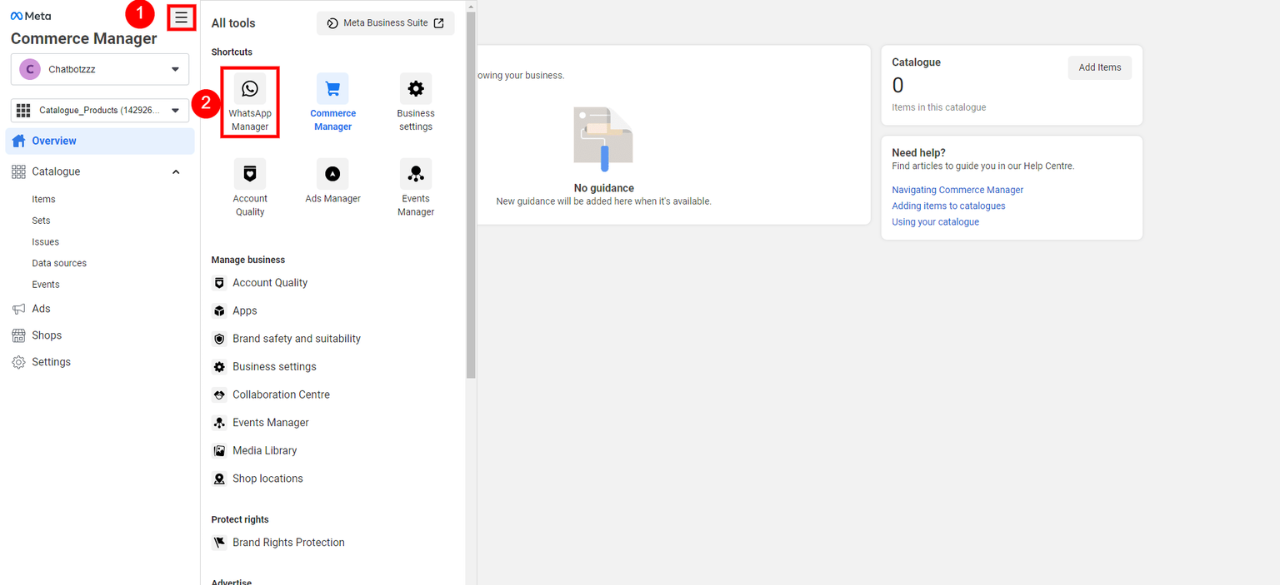Screen dimensions: 1280x585
Task: Open Ads in the sidebar
Action: click(x=41, y=309)
